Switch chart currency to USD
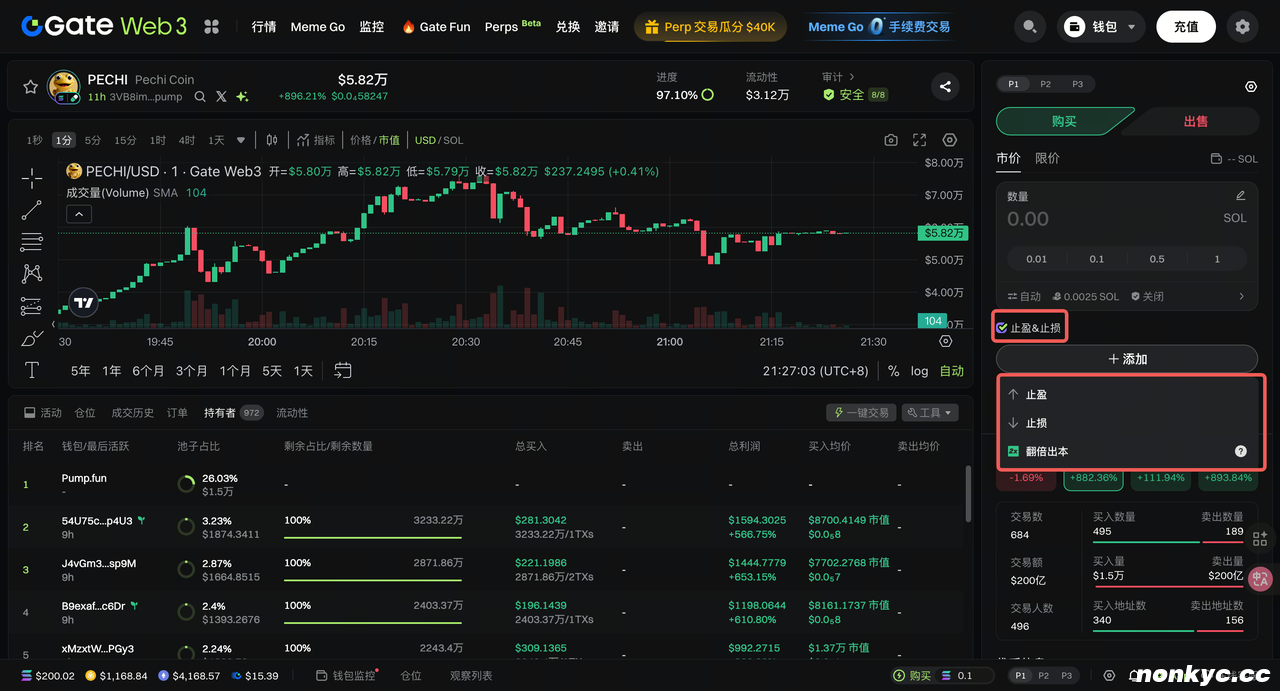 425,140
